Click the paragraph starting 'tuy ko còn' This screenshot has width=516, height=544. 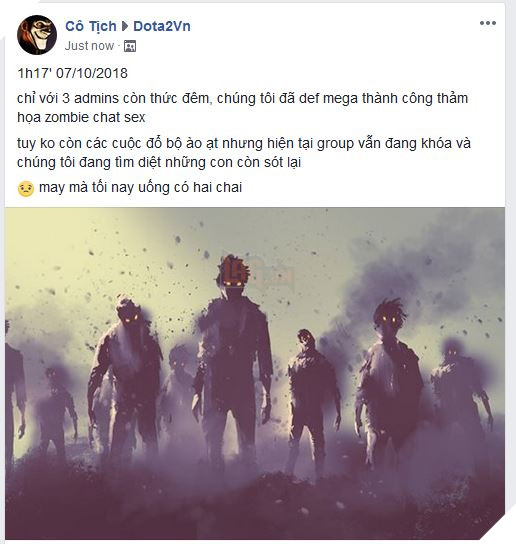(244, 153)
